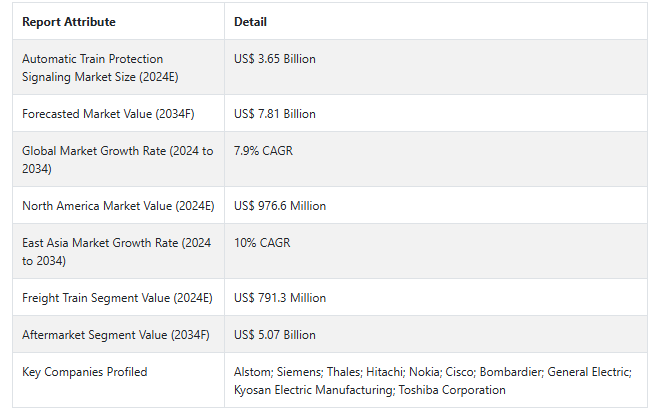Select the Global Market Growth Rate cell
The width and height of the screenshot is (648, 409).
[117, 159]
